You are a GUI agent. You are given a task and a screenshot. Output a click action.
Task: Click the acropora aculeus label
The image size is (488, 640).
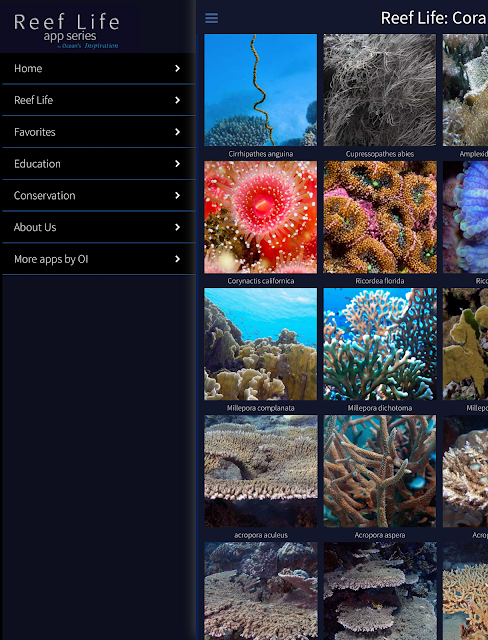coord(260,535)
